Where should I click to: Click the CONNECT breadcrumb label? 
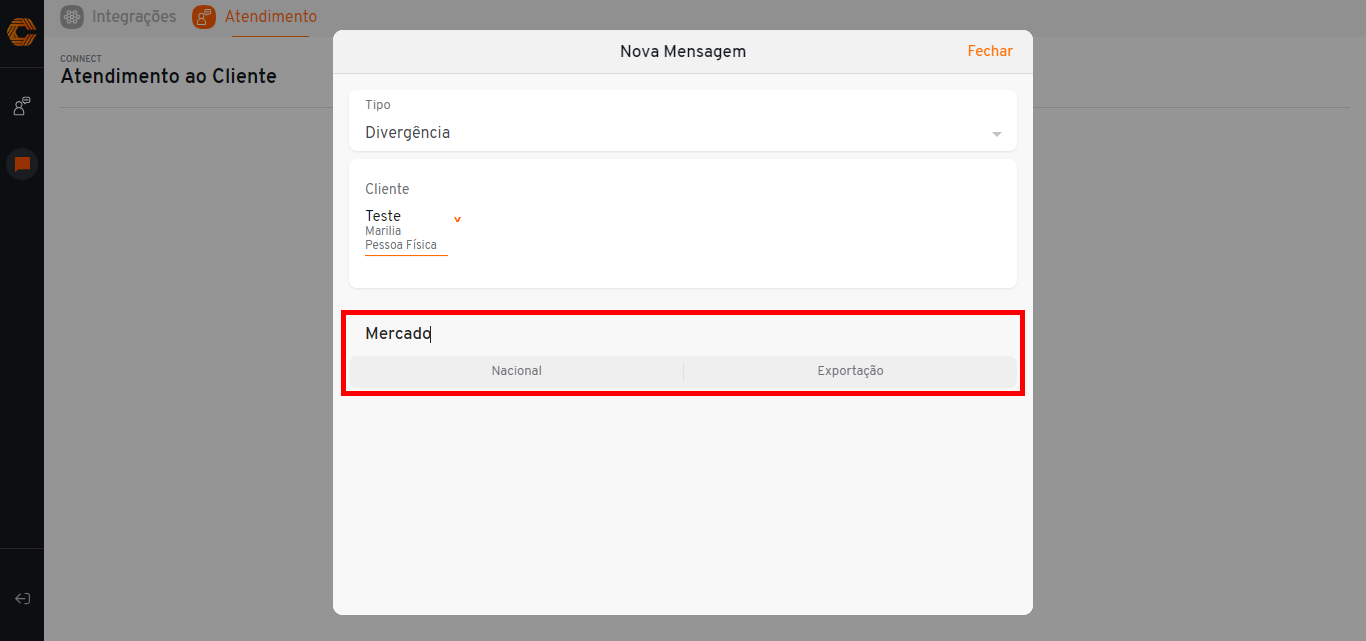coord(81,59)
